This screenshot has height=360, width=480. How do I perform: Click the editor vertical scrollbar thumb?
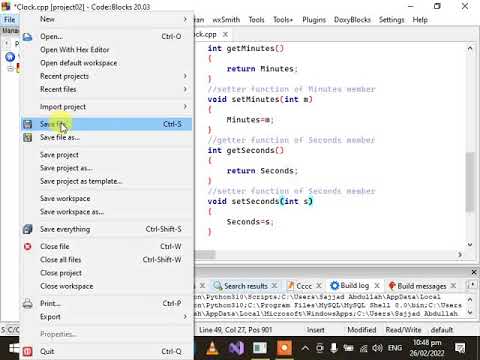470,182
